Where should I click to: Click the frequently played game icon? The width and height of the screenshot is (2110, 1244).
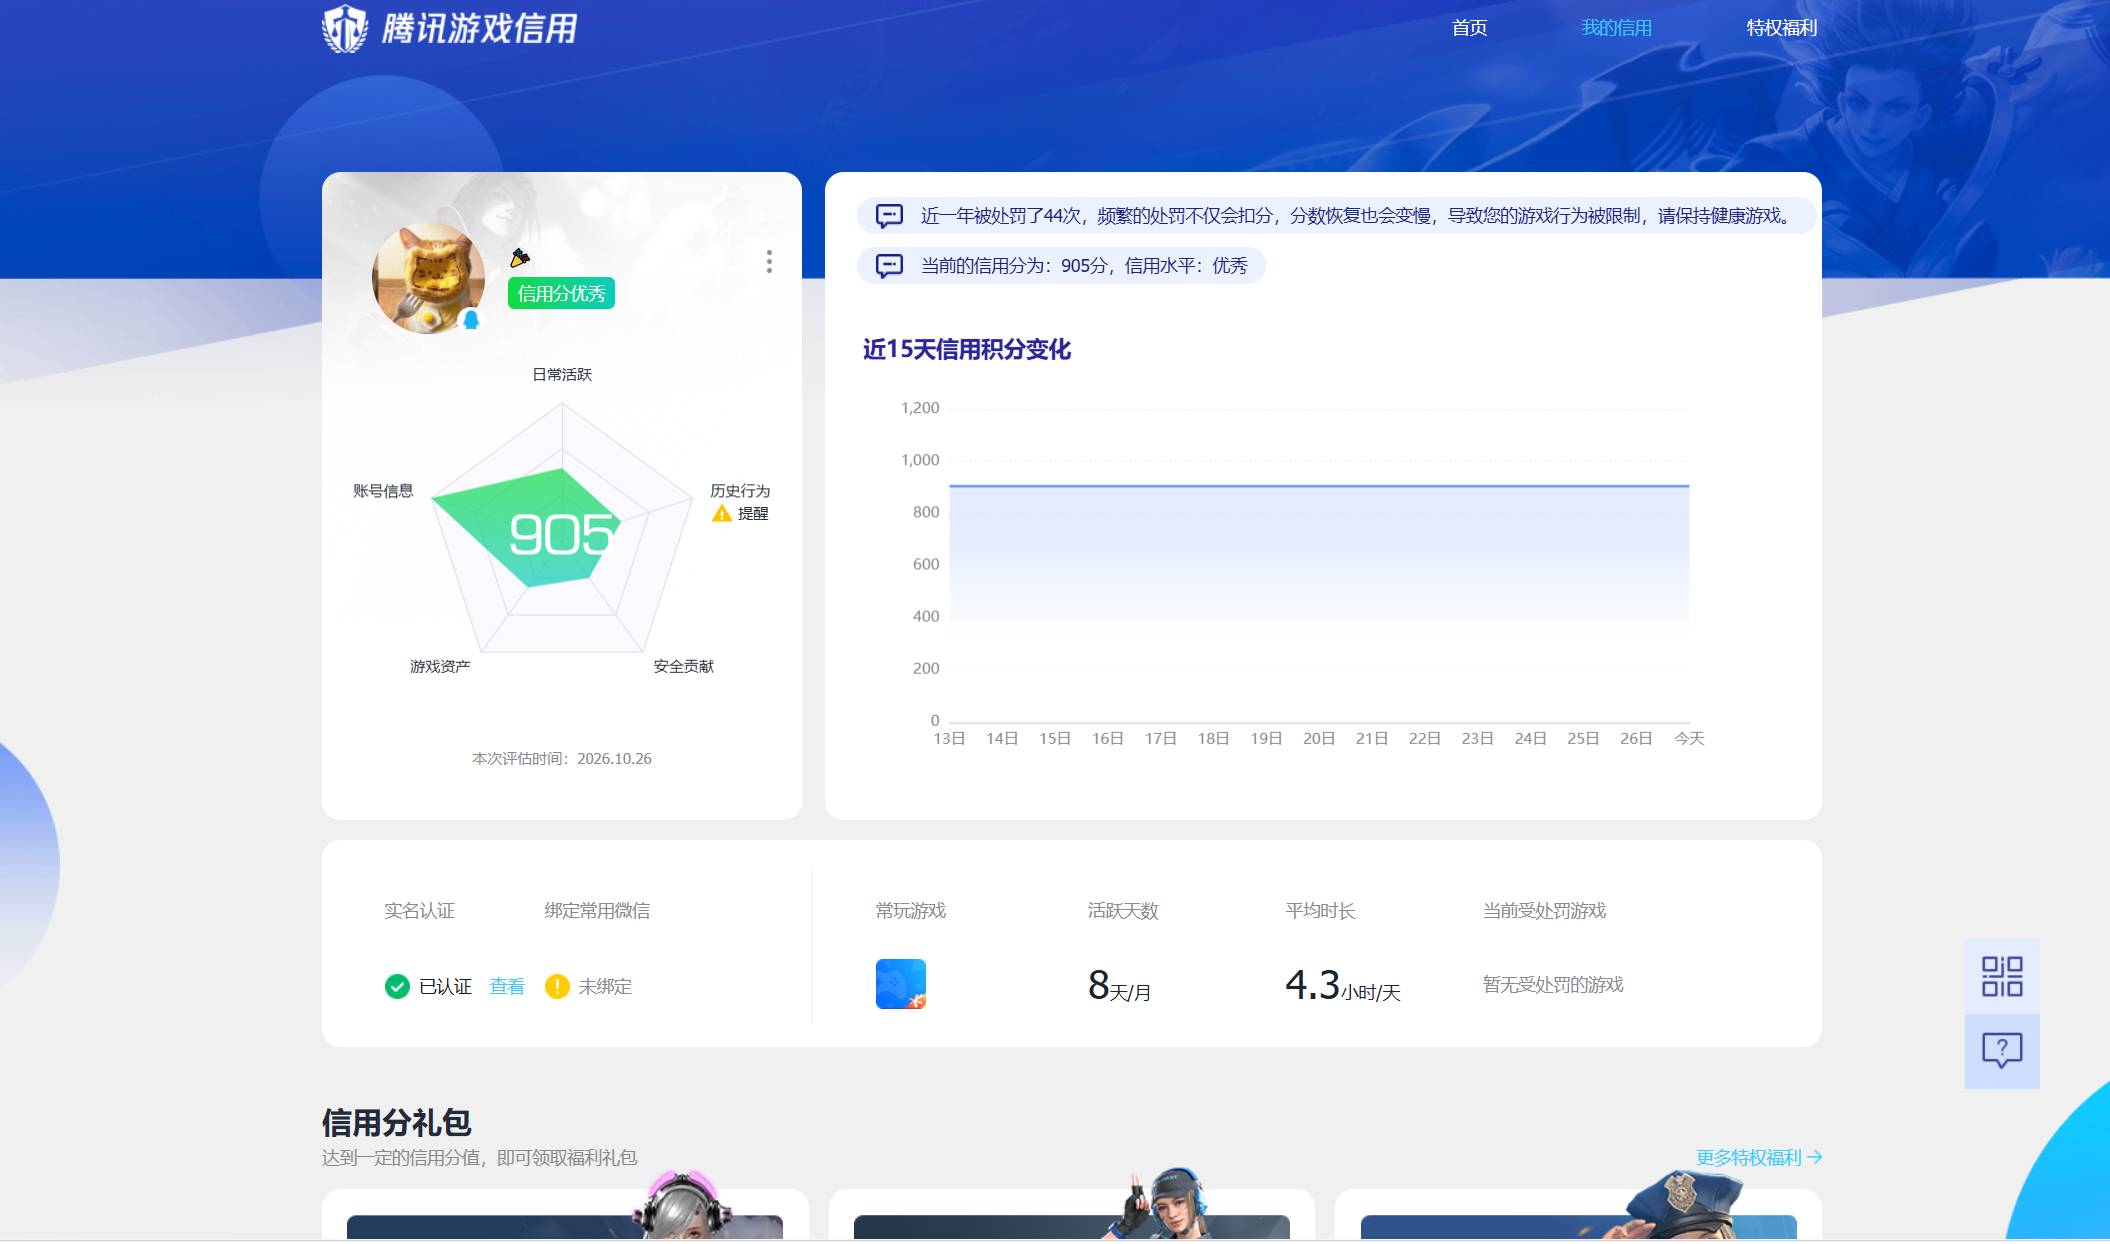[x=901, y=984]
